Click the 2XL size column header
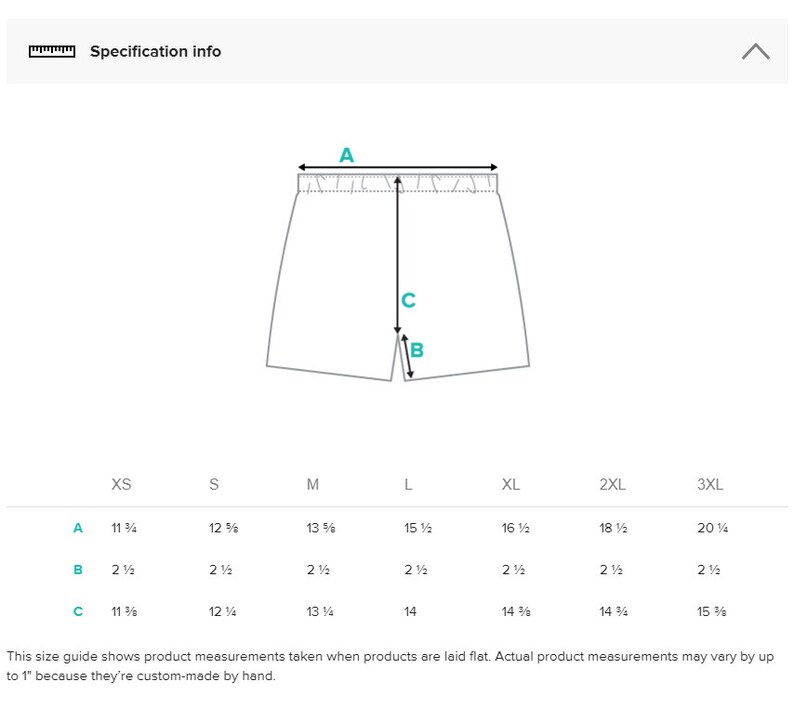Image resolution: width=794 pixels, height=708 pixels. click(x=613, y=484)
